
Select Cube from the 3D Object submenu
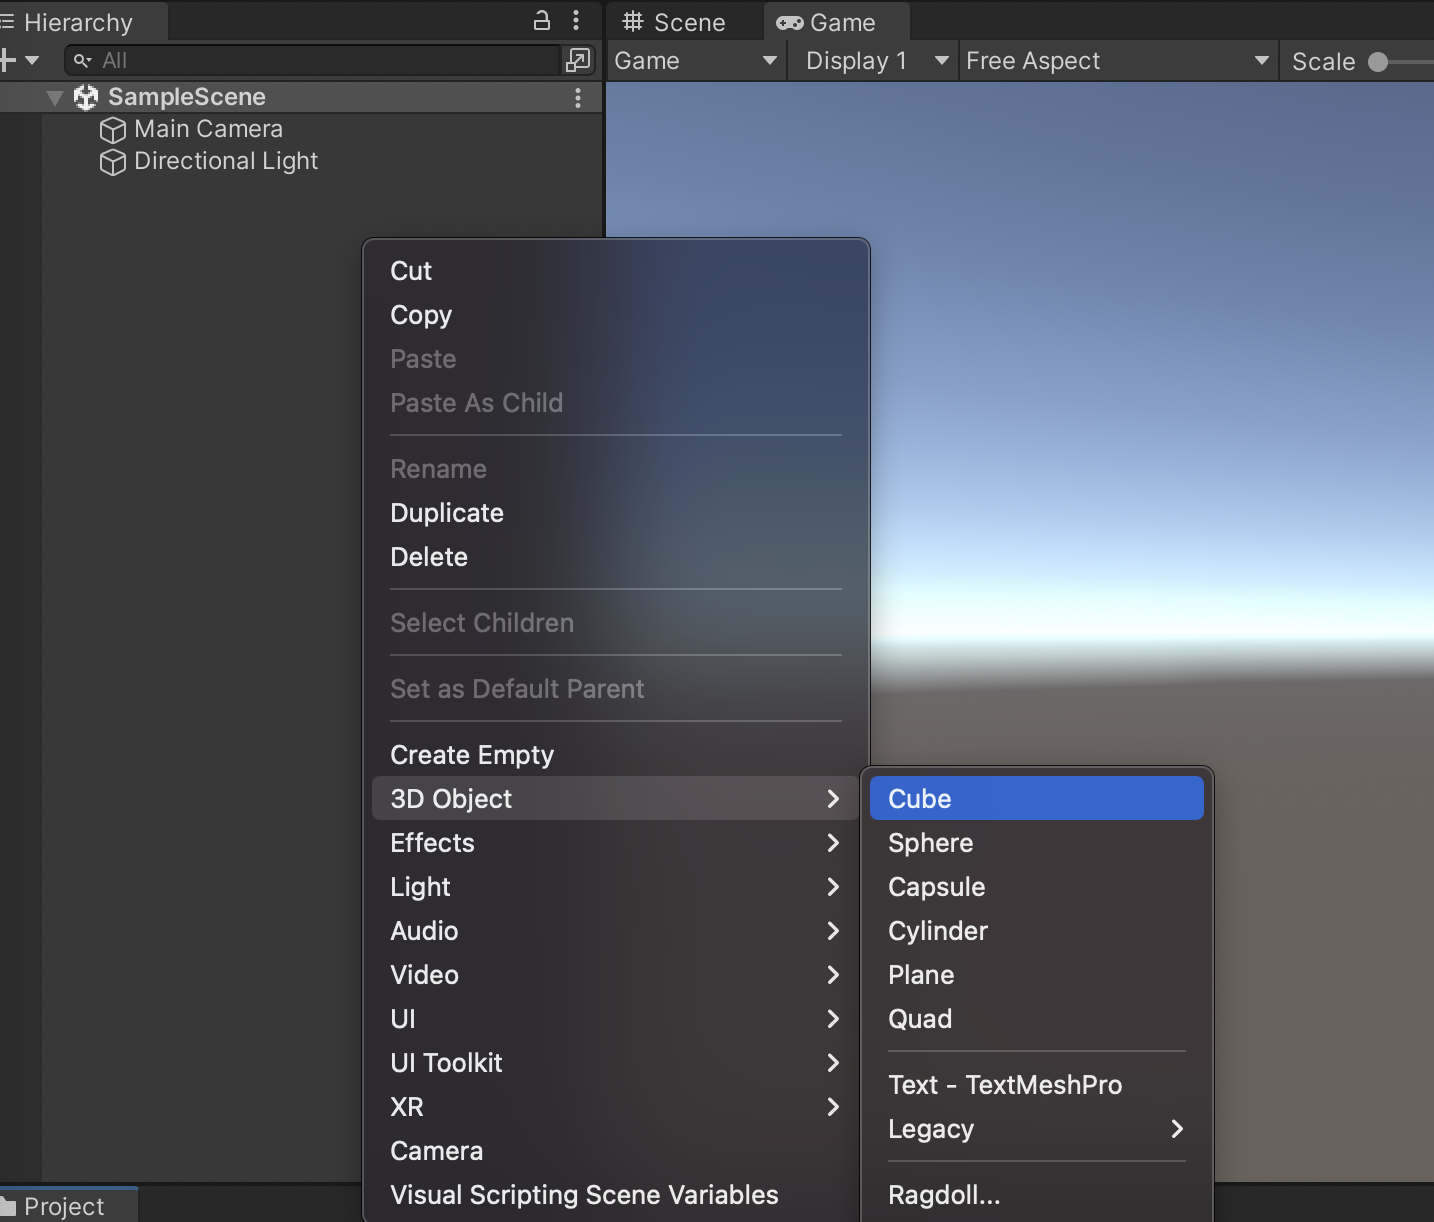click(x=1035, y=798)
